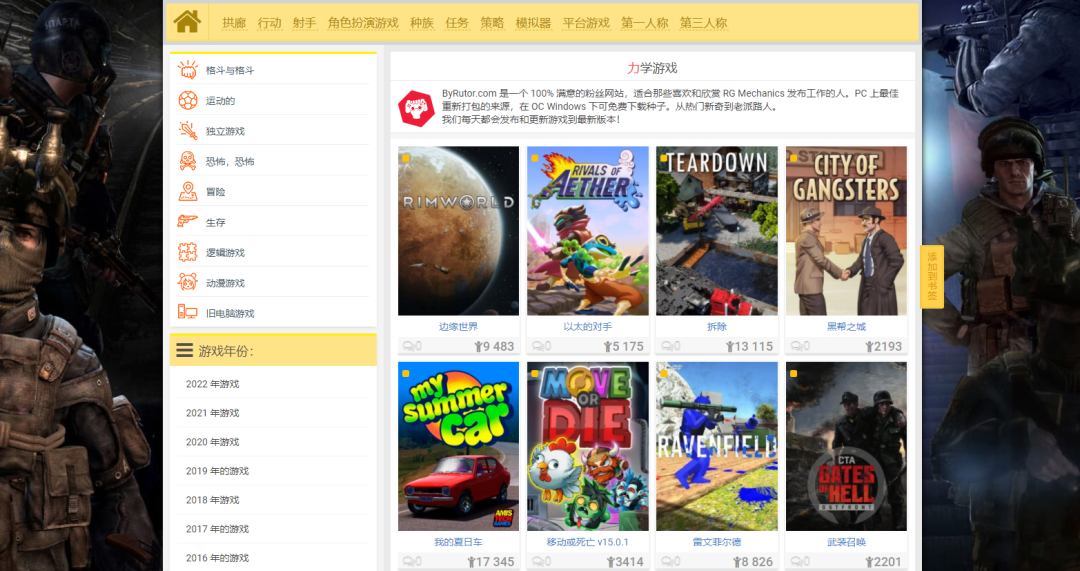Image resolution: width=1080 pixels, height=571 pixels.
Task: Open the 拆除 title link
Action: click(x=717, y=326)
